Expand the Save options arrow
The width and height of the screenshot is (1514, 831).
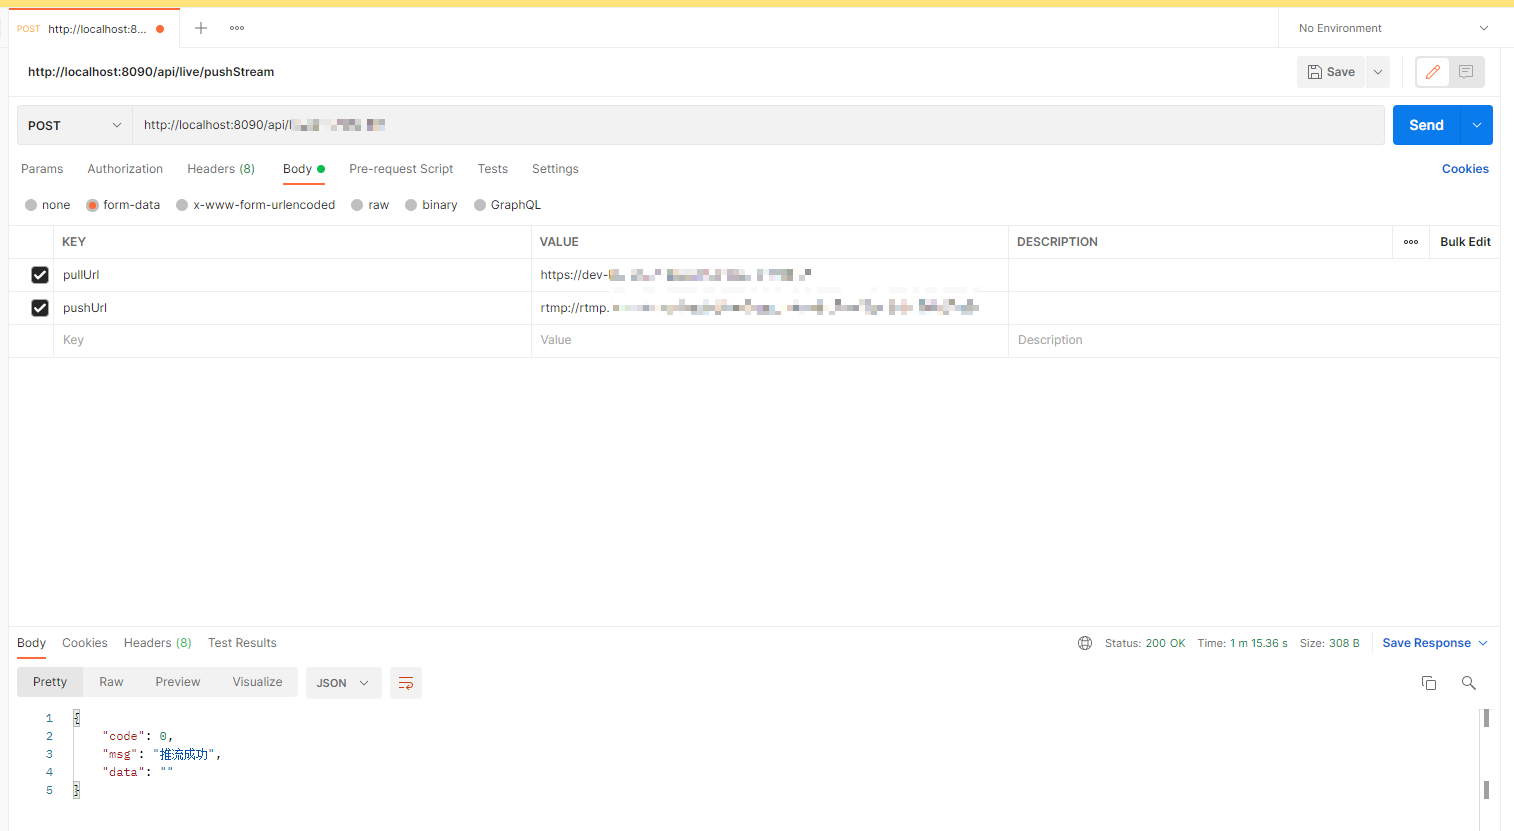tap(1378, 72)
